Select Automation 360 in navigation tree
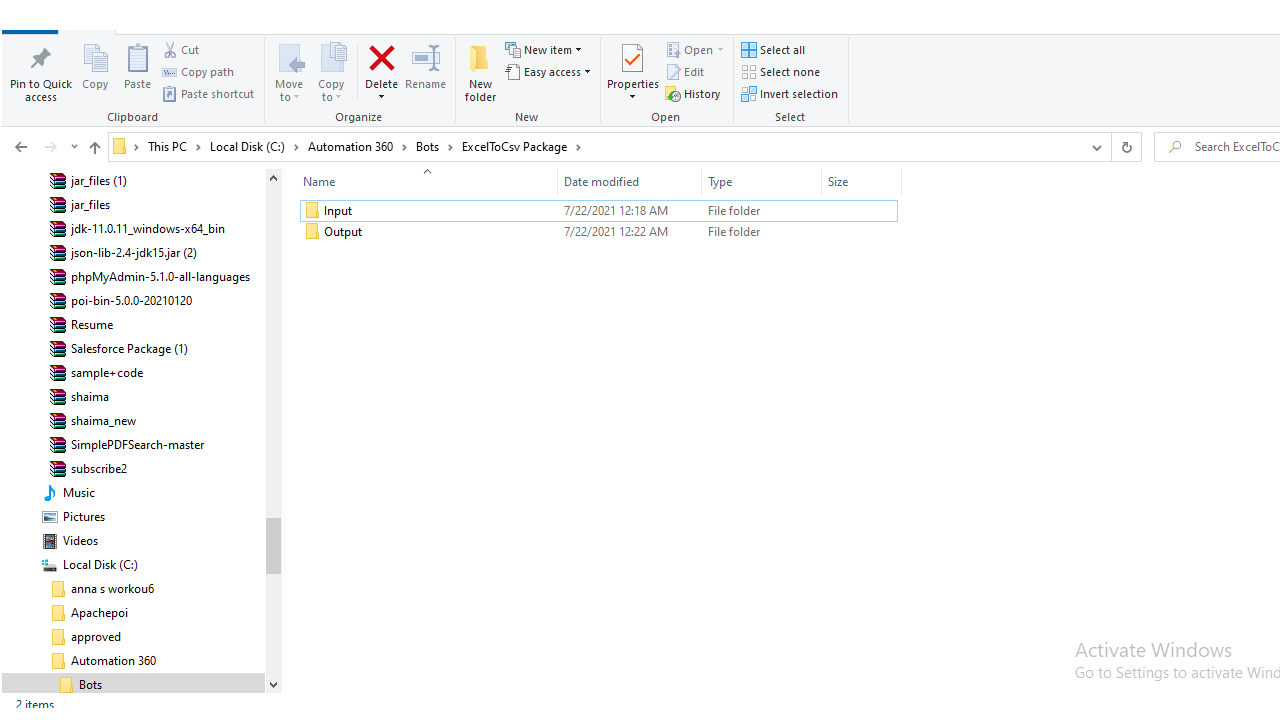The image size is (1280, 720). (x=113, y=661)
